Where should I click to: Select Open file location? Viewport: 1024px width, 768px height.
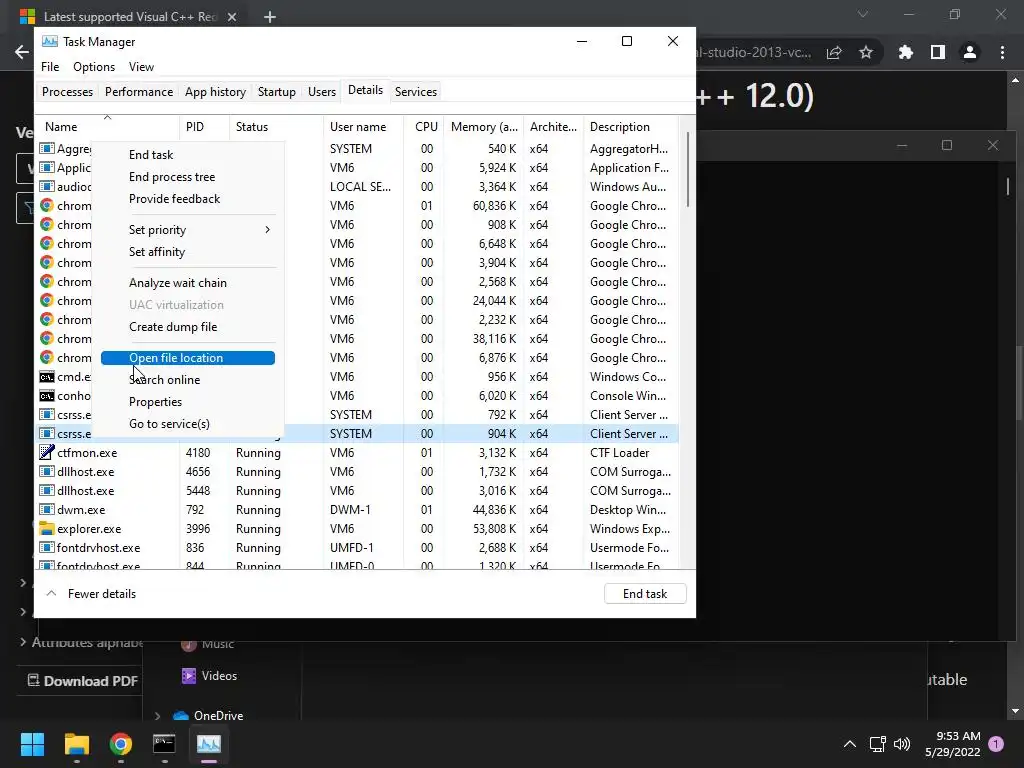[x=188, y=358]
